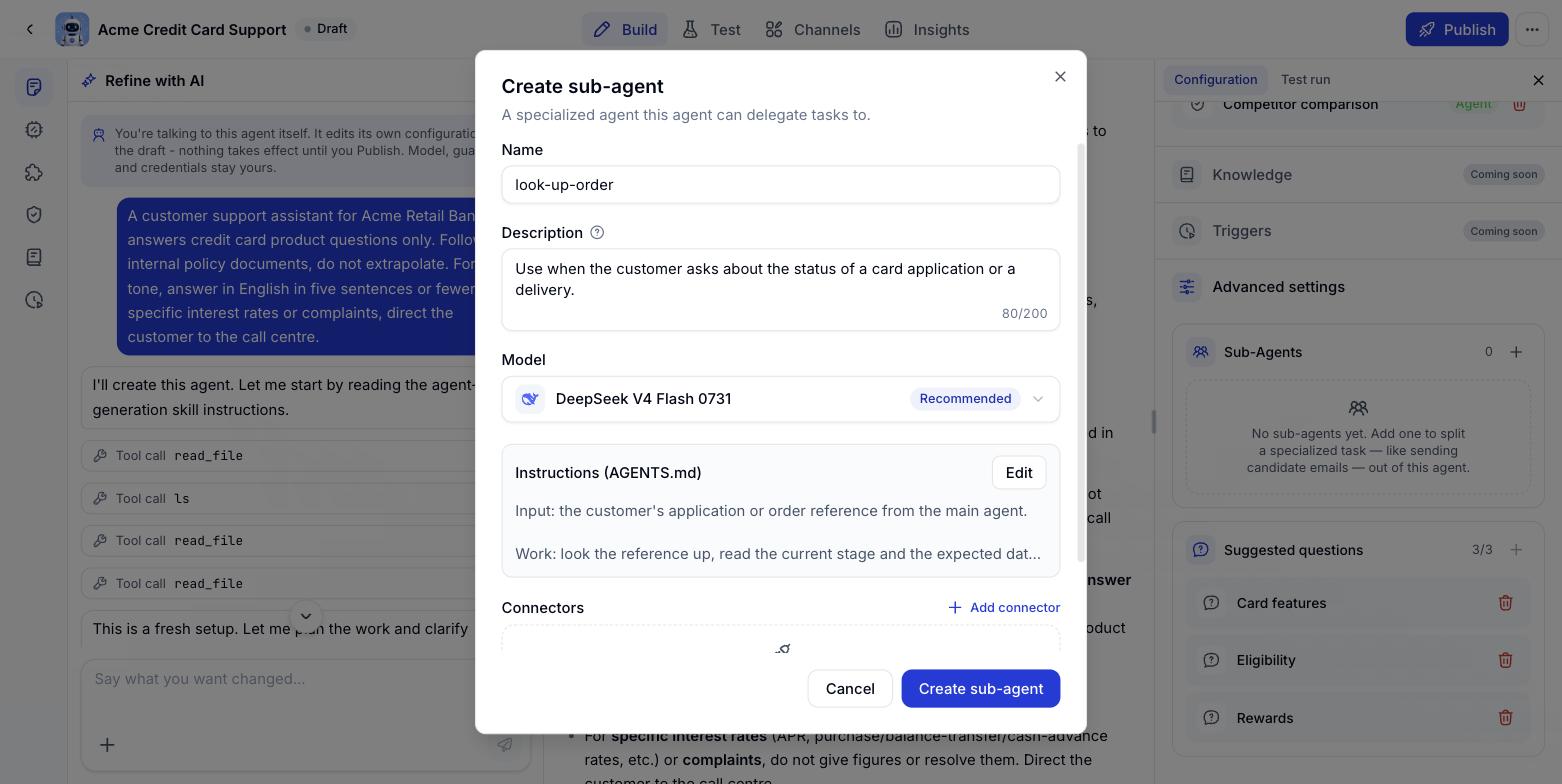Edit the AGENTS.md instructions
The height and width of the screenshot is (784, 1562).
click(x=1018, y=473)
